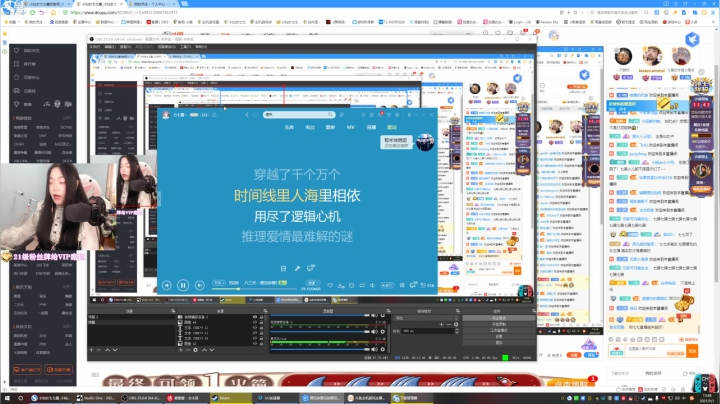
Task: Toggle lock on 视频捕获设备 2 source
Action: point(261,317)
